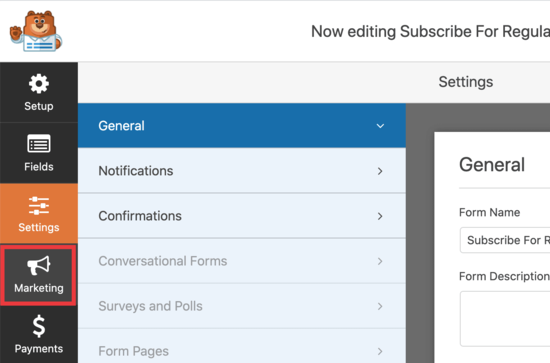550x363 pixels.
Task: Open the Notifications settings section
Action: [x=242, y=171]
